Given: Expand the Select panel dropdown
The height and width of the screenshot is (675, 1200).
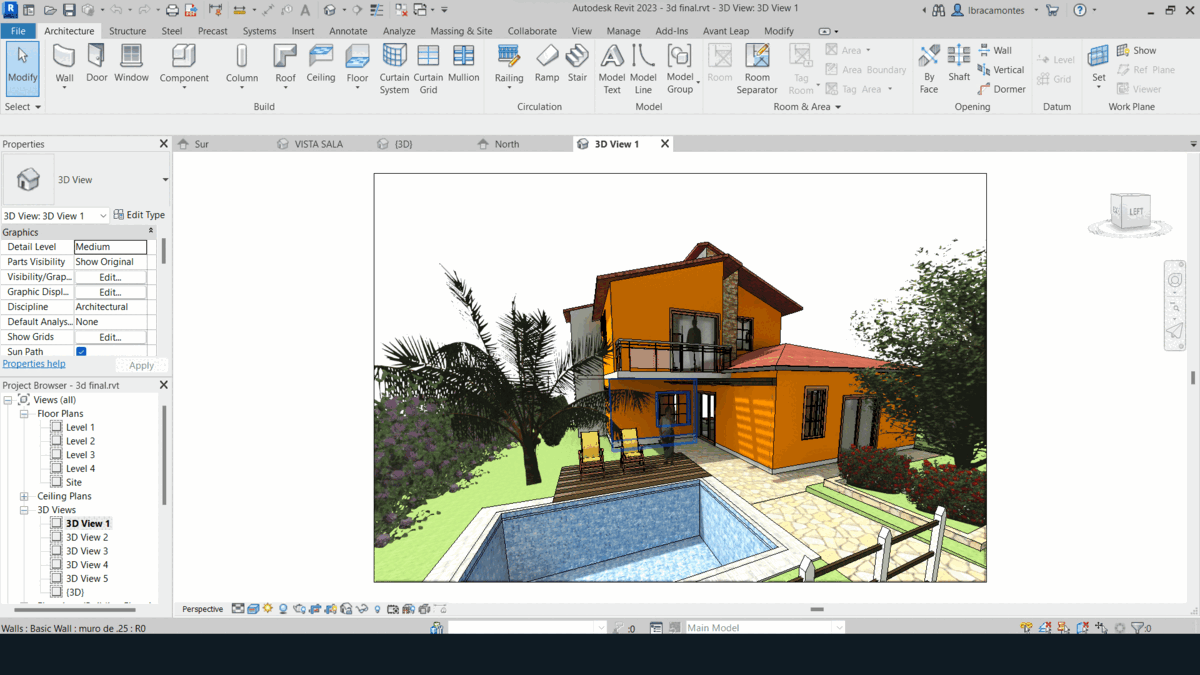Looking at the screenshot, I should 23,106.
